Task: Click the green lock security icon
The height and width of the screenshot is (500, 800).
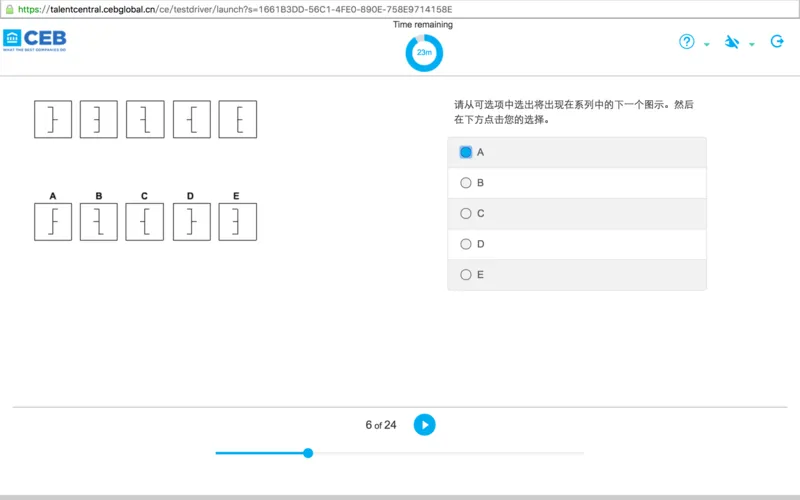Action: click(x=9, y=9)
